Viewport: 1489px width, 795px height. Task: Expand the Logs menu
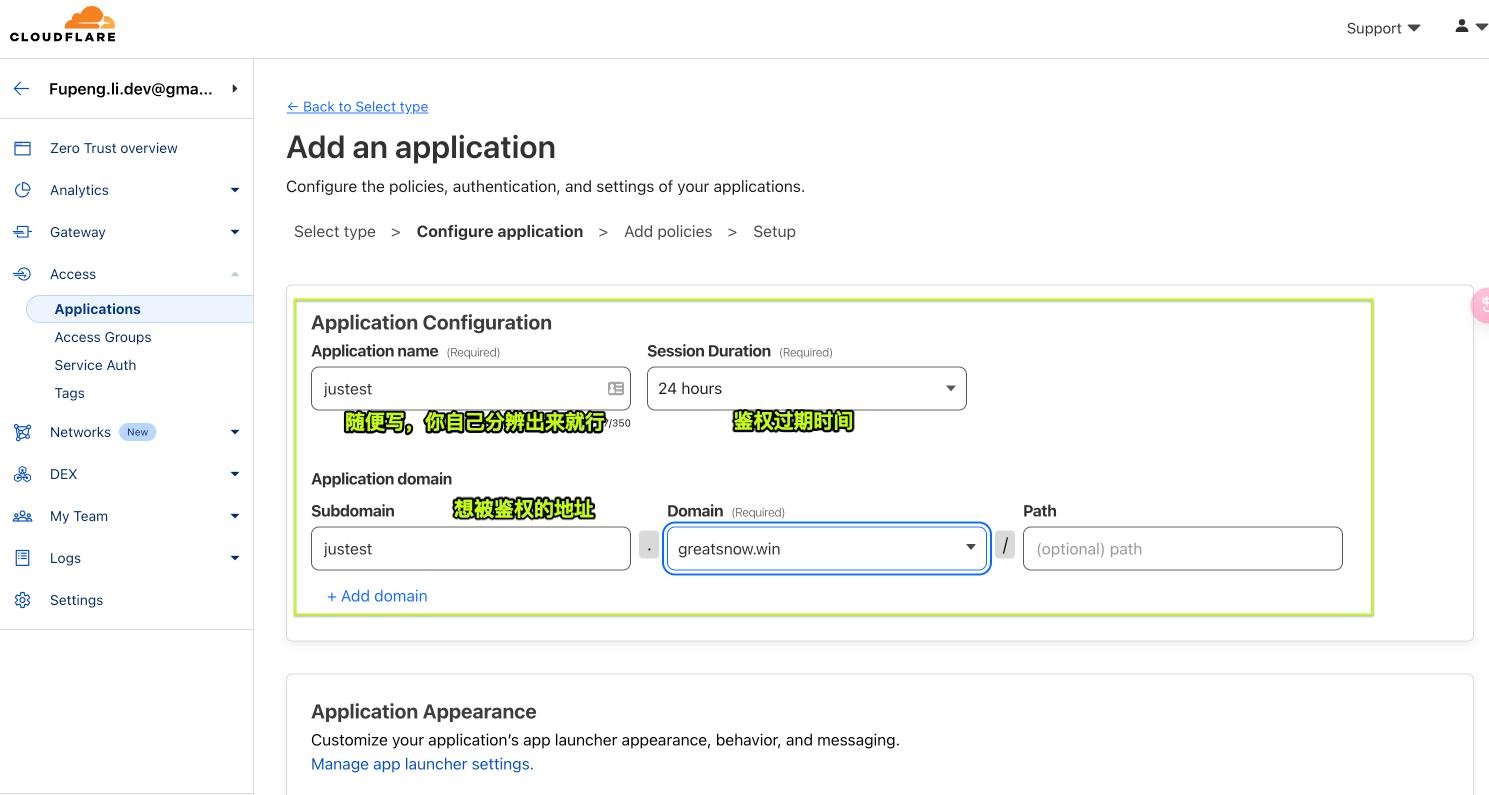click(235, 558)
